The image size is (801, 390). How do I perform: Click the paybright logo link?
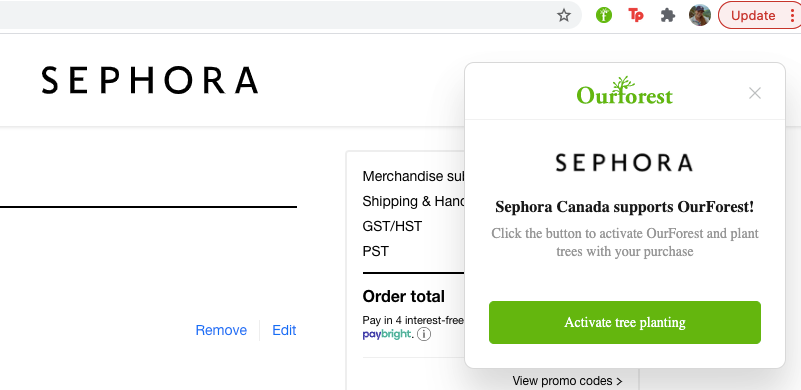click(386, 334)
